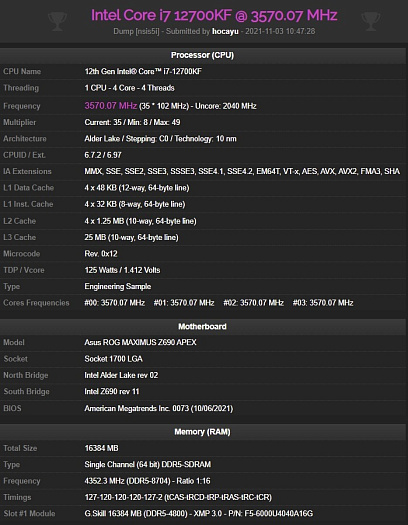Click the IA Extensions list value
The height and width of the screenshot is (525, 408).
click(242, 171)
